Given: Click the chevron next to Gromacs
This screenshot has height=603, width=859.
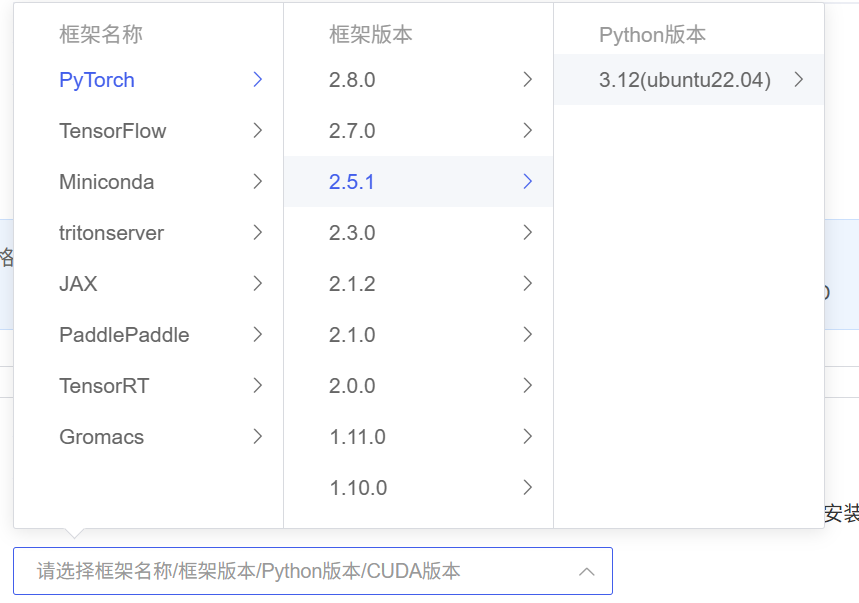Looking at the screenshot, I should click(x=257, y=437).
